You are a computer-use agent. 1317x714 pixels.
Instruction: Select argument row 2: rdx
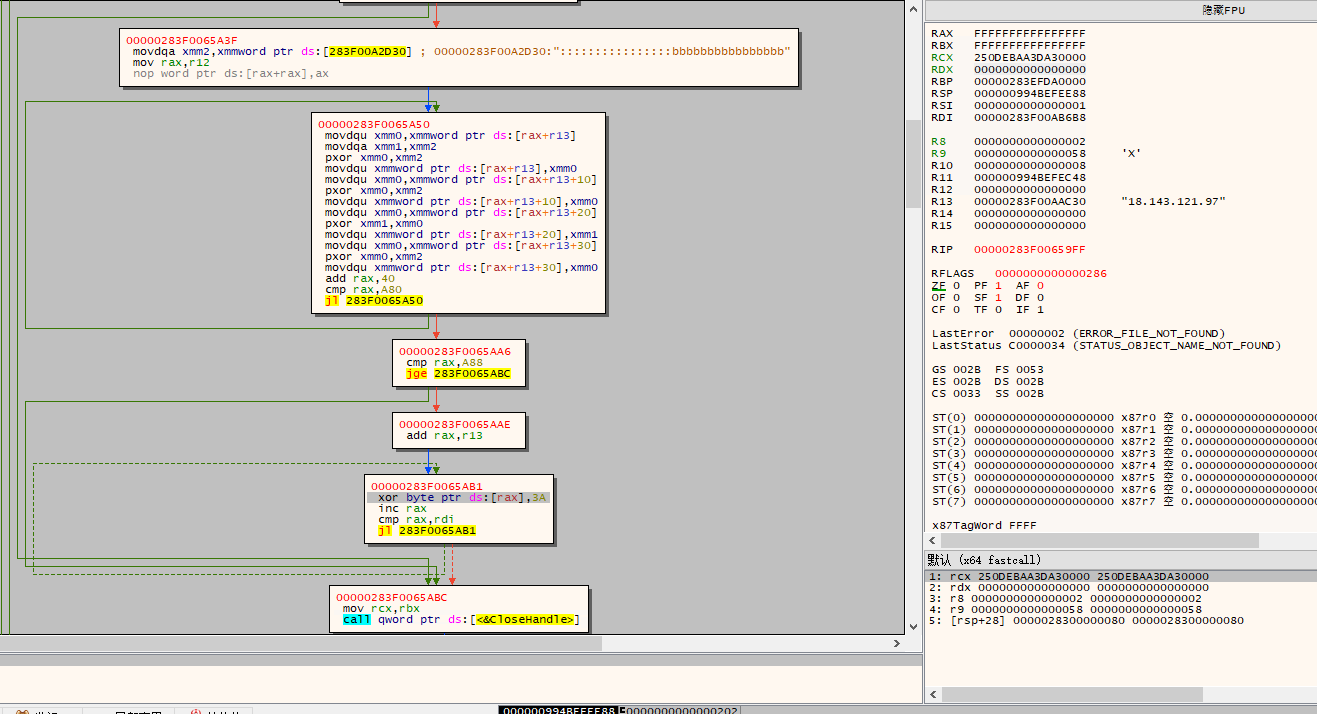pos(1120,587)
